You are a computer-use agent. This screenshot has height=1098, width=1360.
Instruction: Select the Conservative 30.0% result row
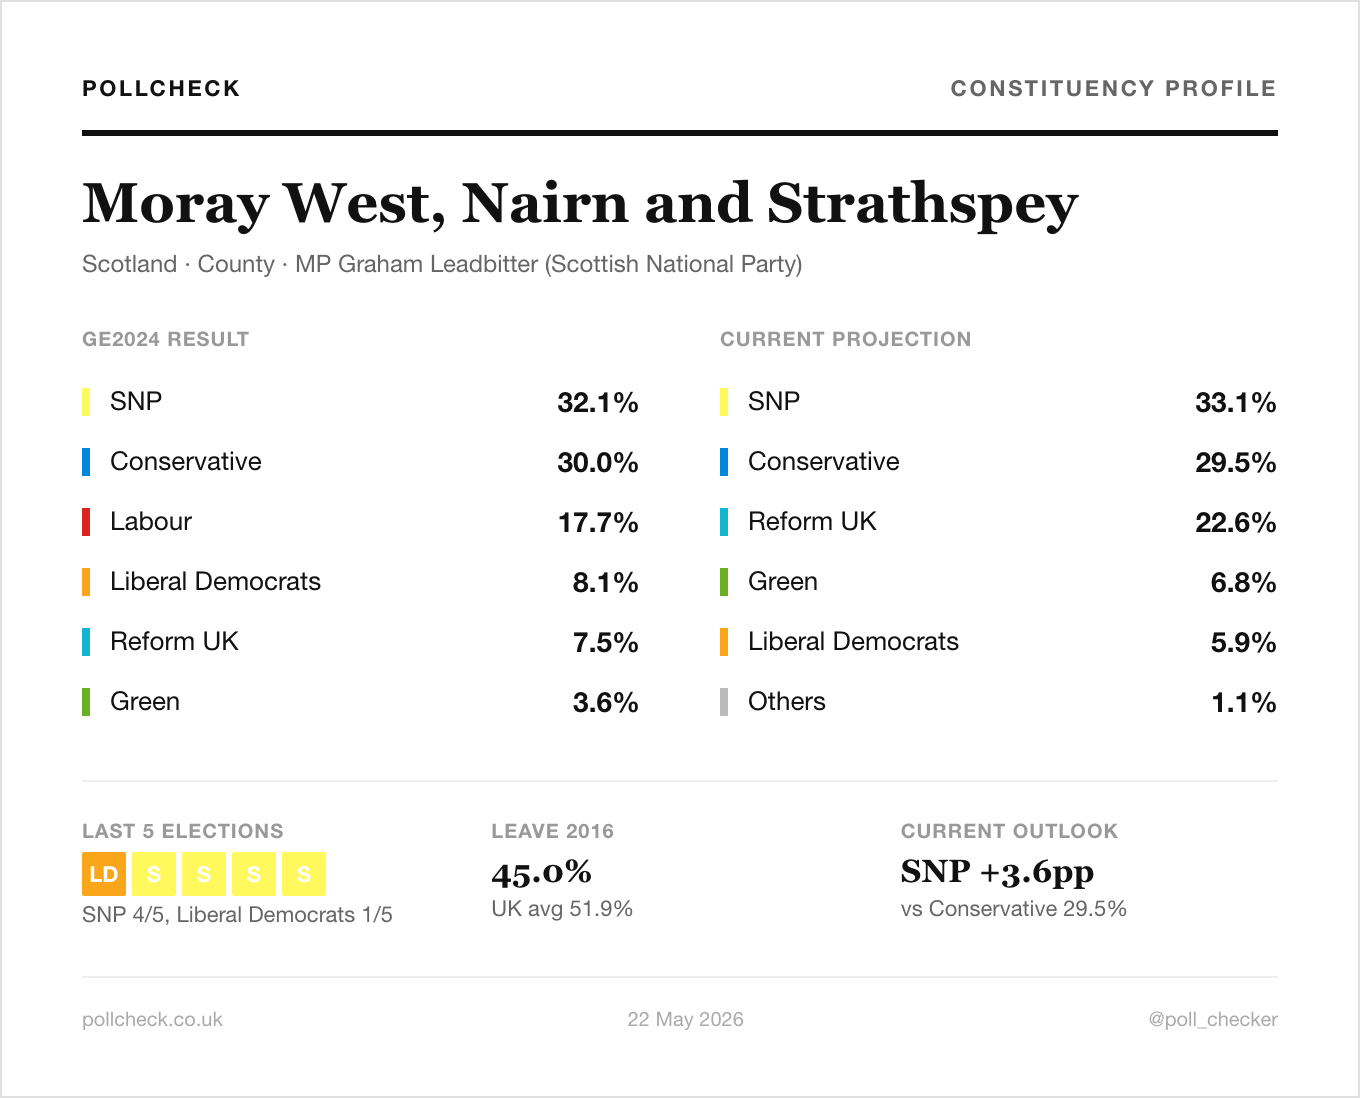click(x=360, y=462)
